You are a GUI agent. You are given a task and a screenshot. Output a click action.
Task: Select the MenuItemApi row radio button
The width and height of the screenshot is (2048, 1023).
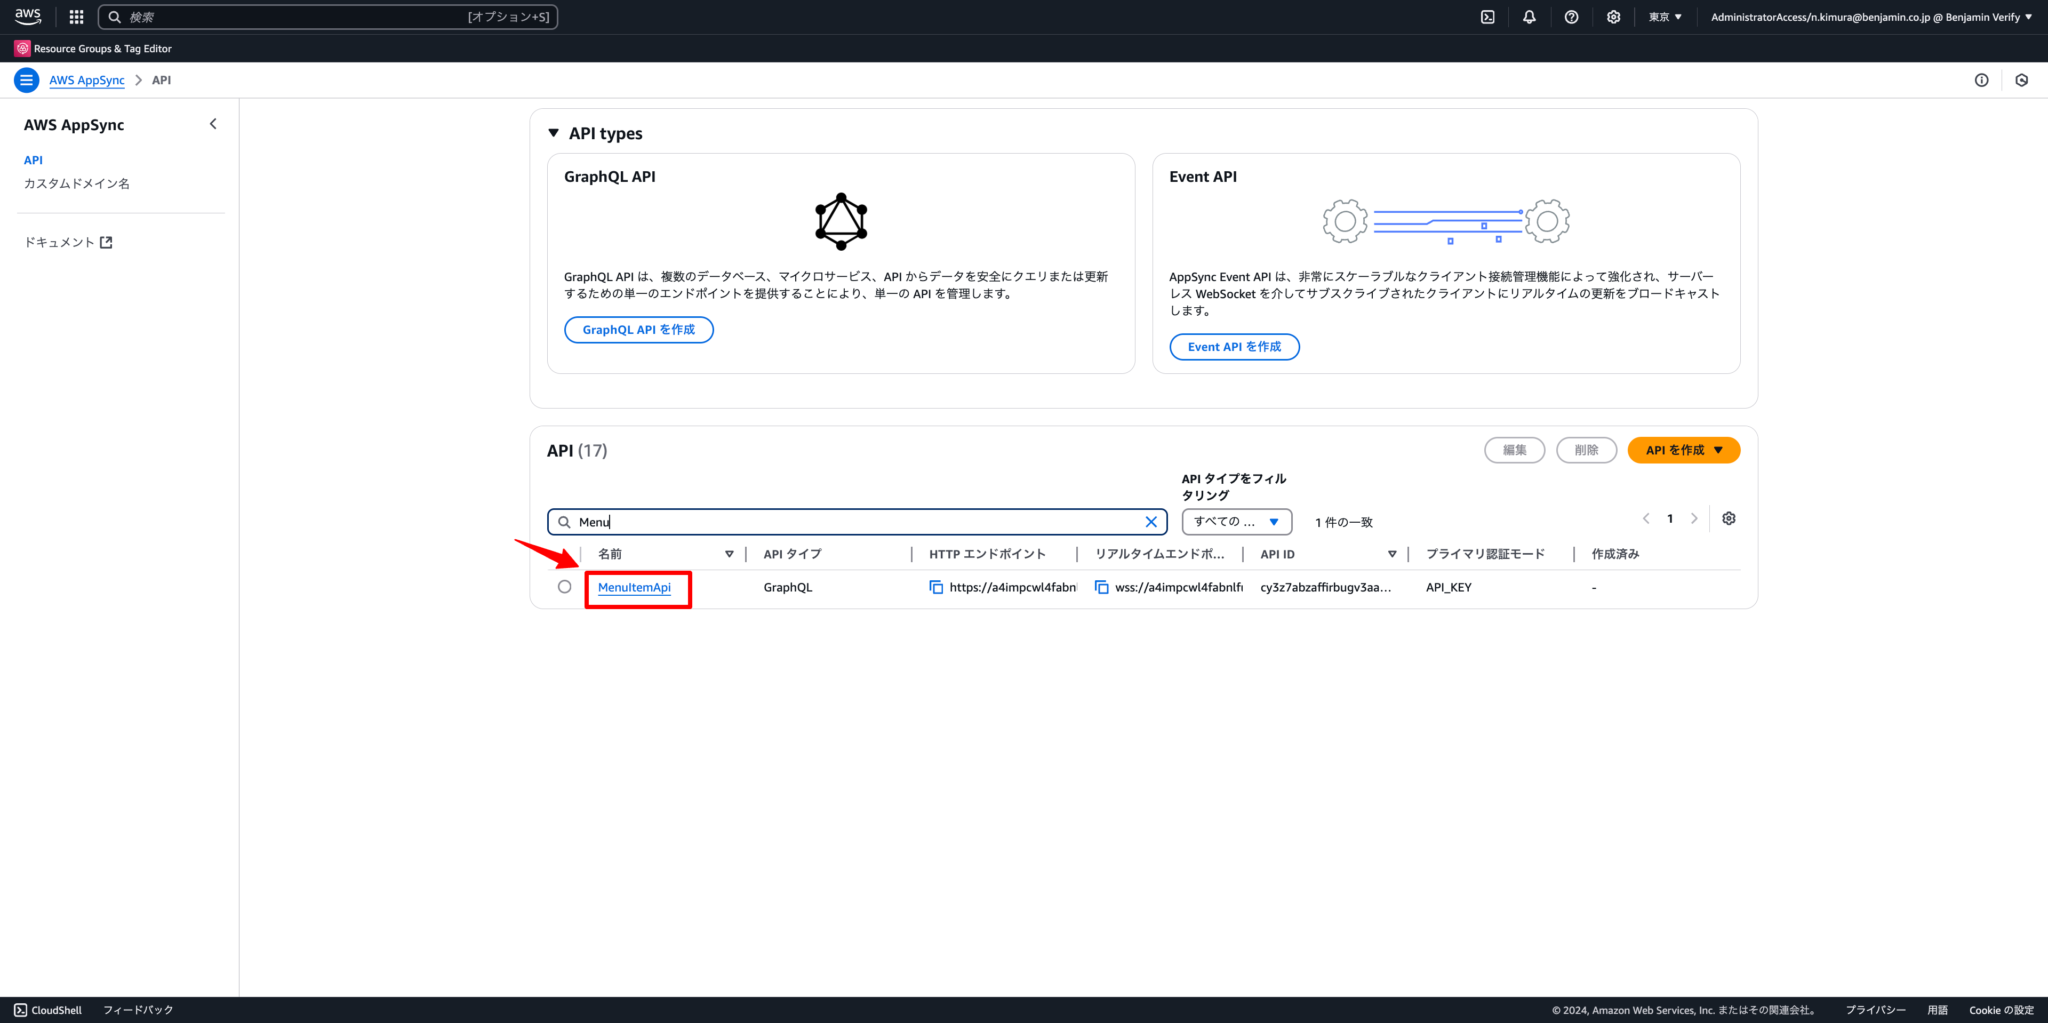pyautogui.click(x=563, y=587)
